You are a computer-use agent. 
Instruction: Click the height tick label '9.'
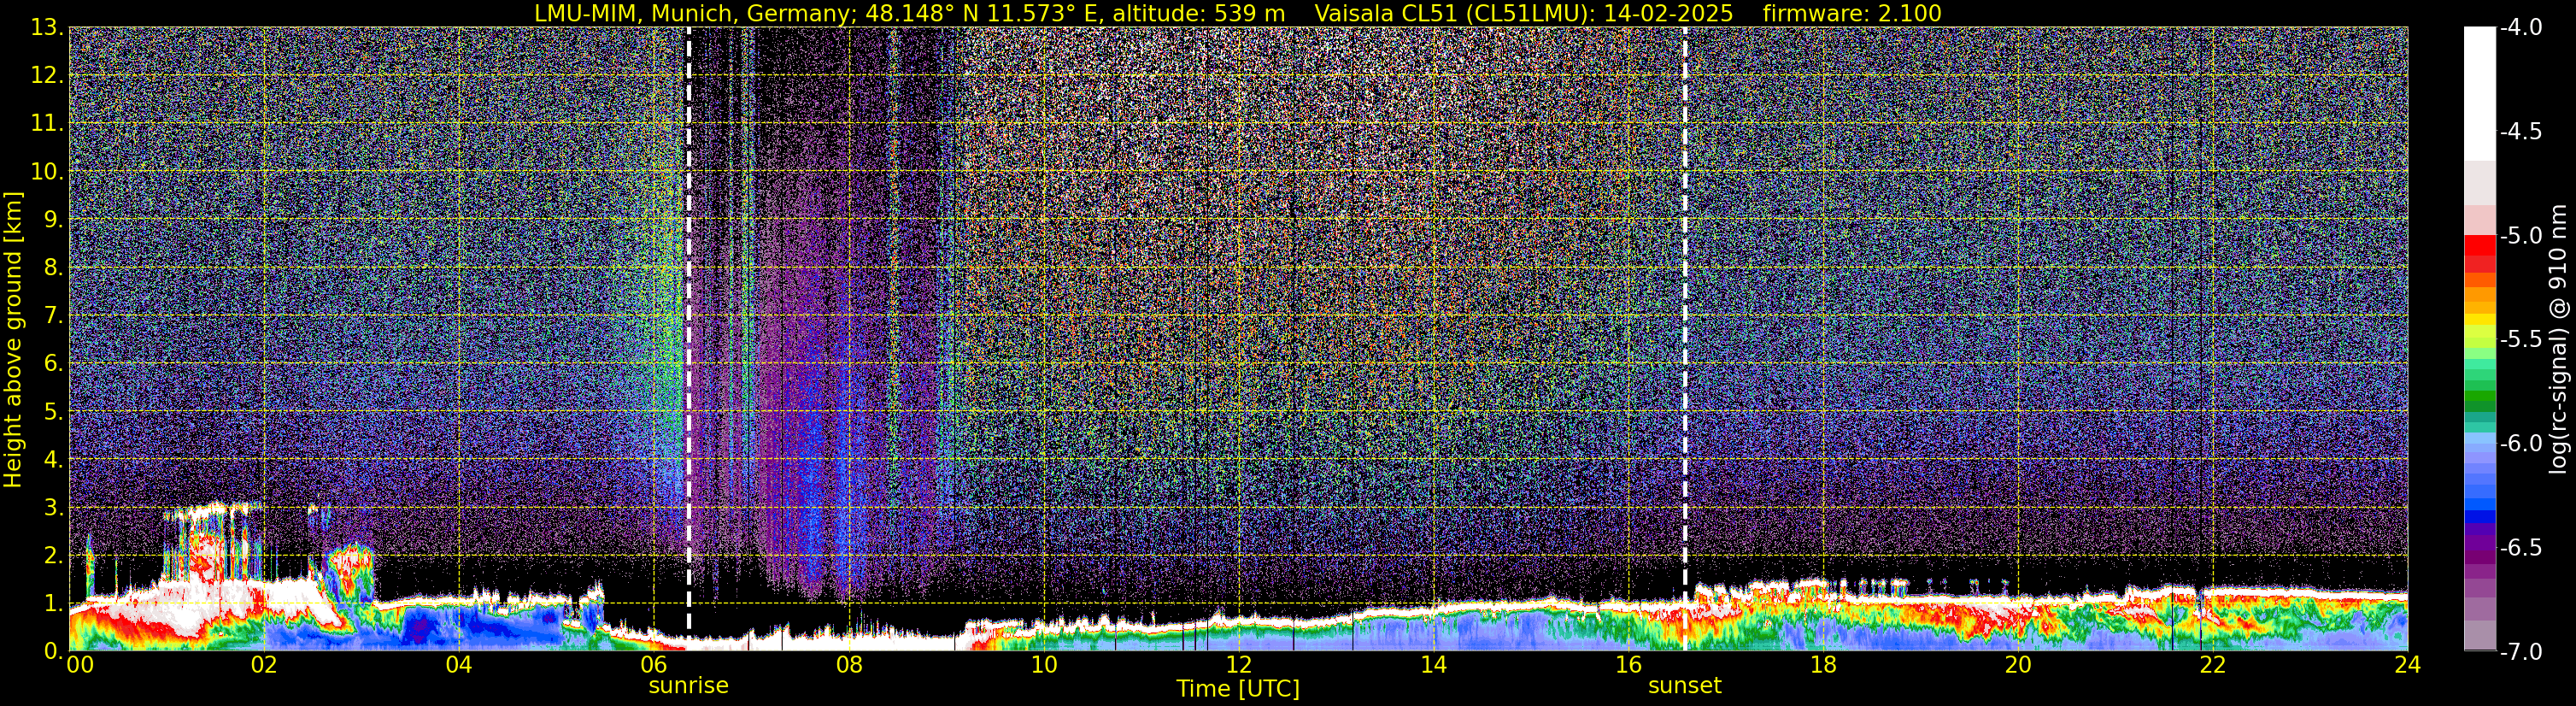coord(52,220)
